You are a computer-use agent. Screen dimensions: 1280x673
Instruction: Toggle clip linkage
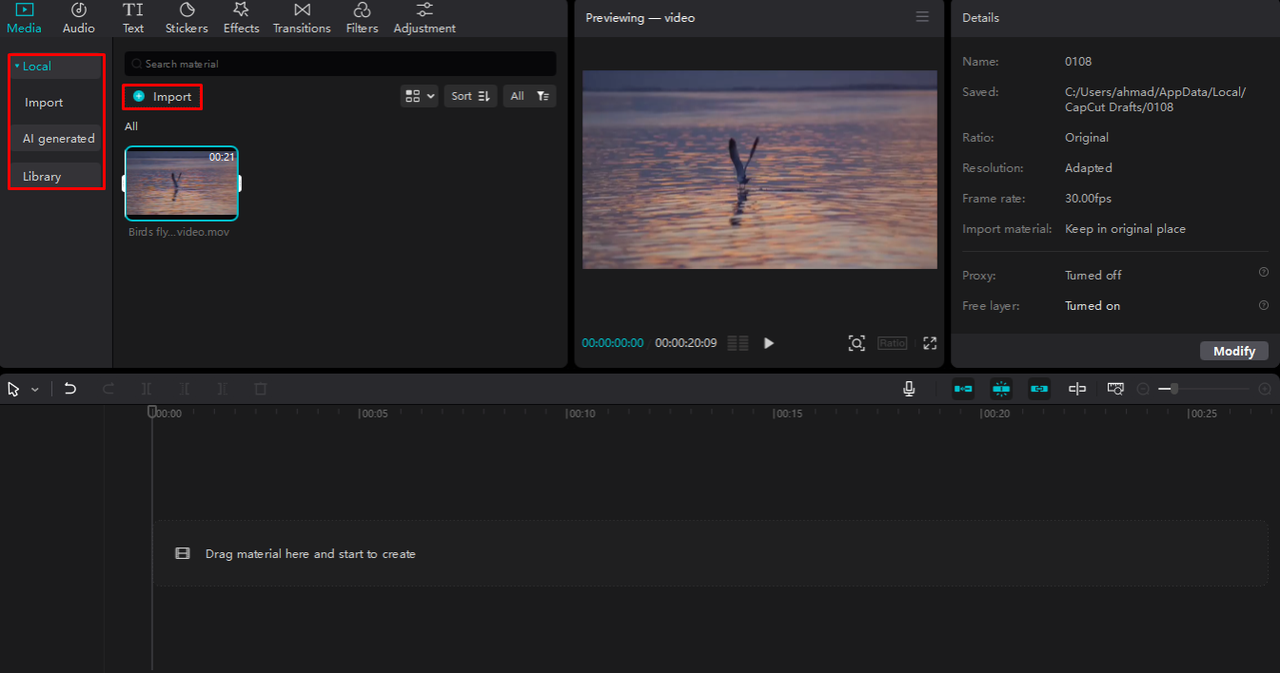[x=1039, y=389]
